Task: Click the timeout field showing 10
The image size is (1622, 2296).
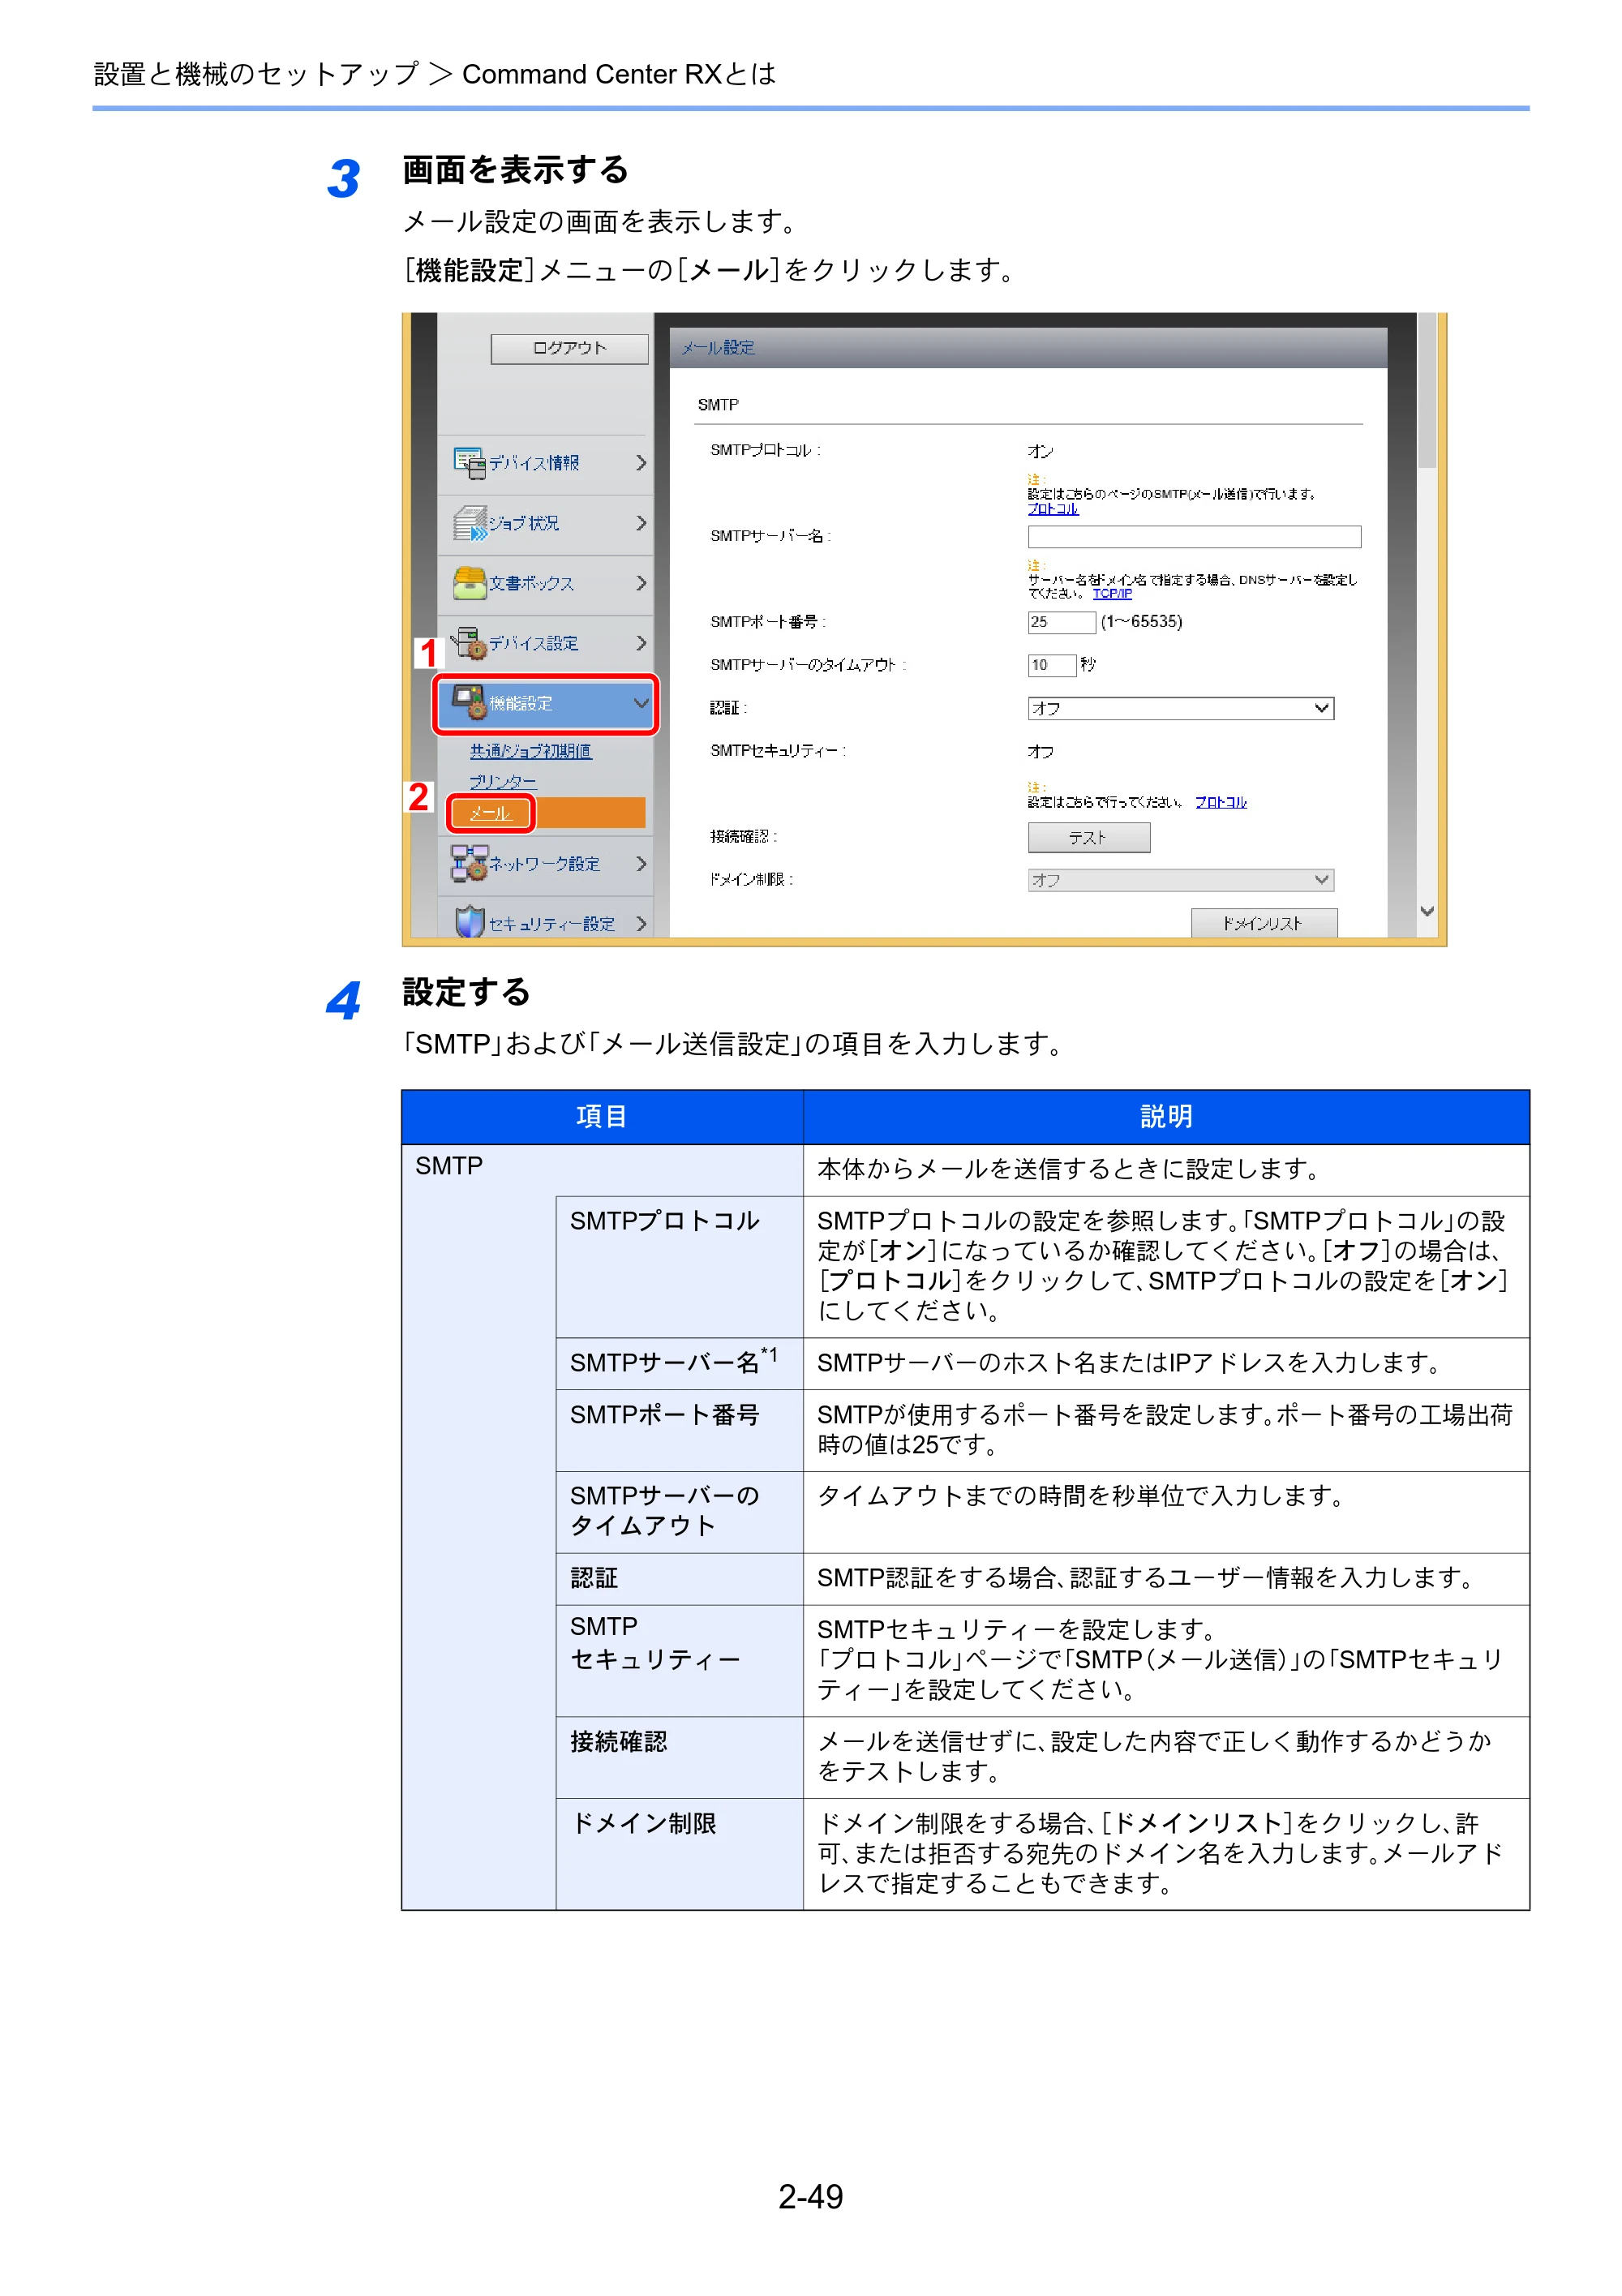Action: coord(1051,665)
